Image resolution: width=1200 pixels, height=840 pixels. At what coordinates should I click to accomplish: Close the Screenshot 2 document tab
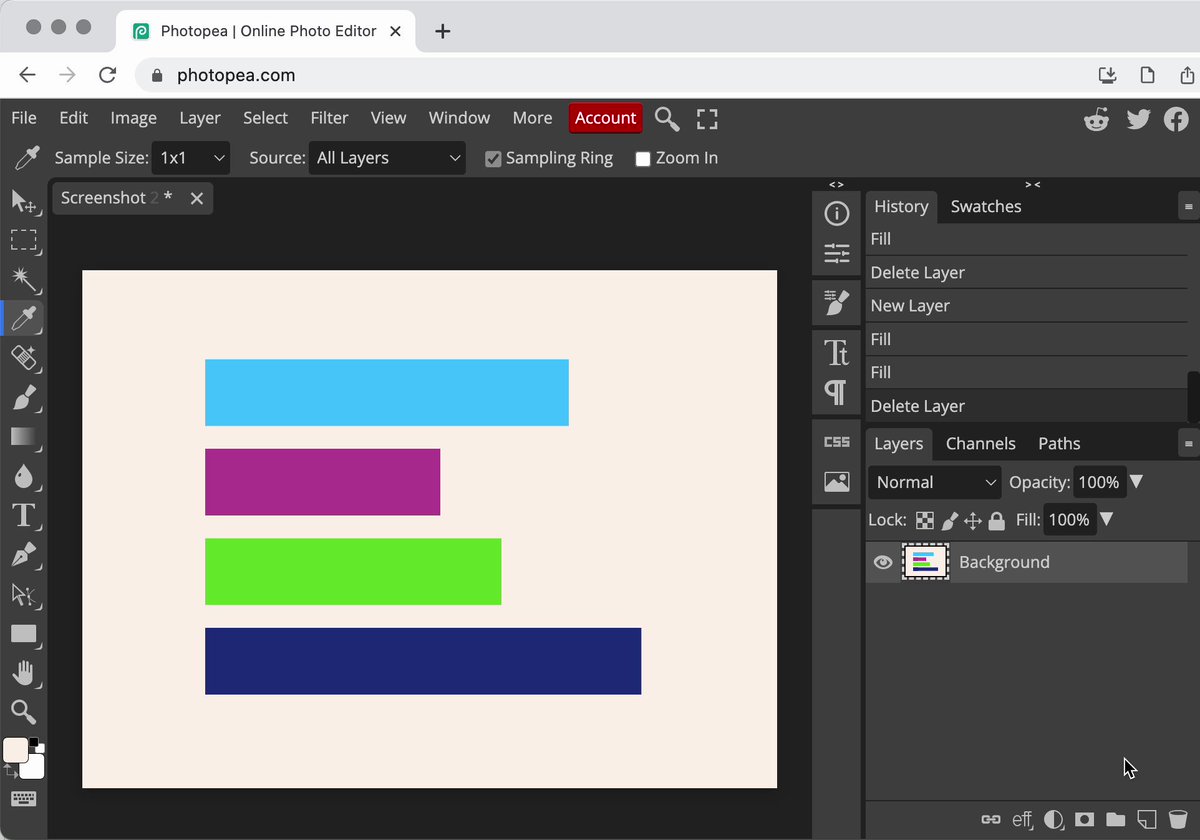click(197, 198)
